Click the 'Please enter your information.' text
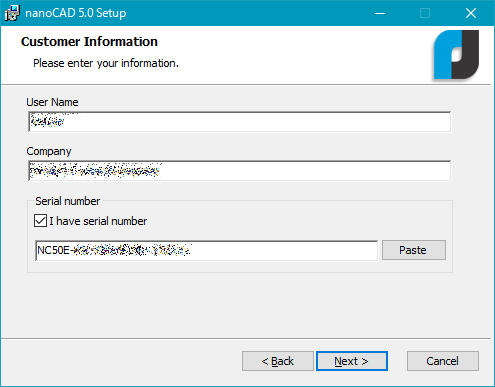Viewport: 495px width, 387px height. (x=106, y=63)
